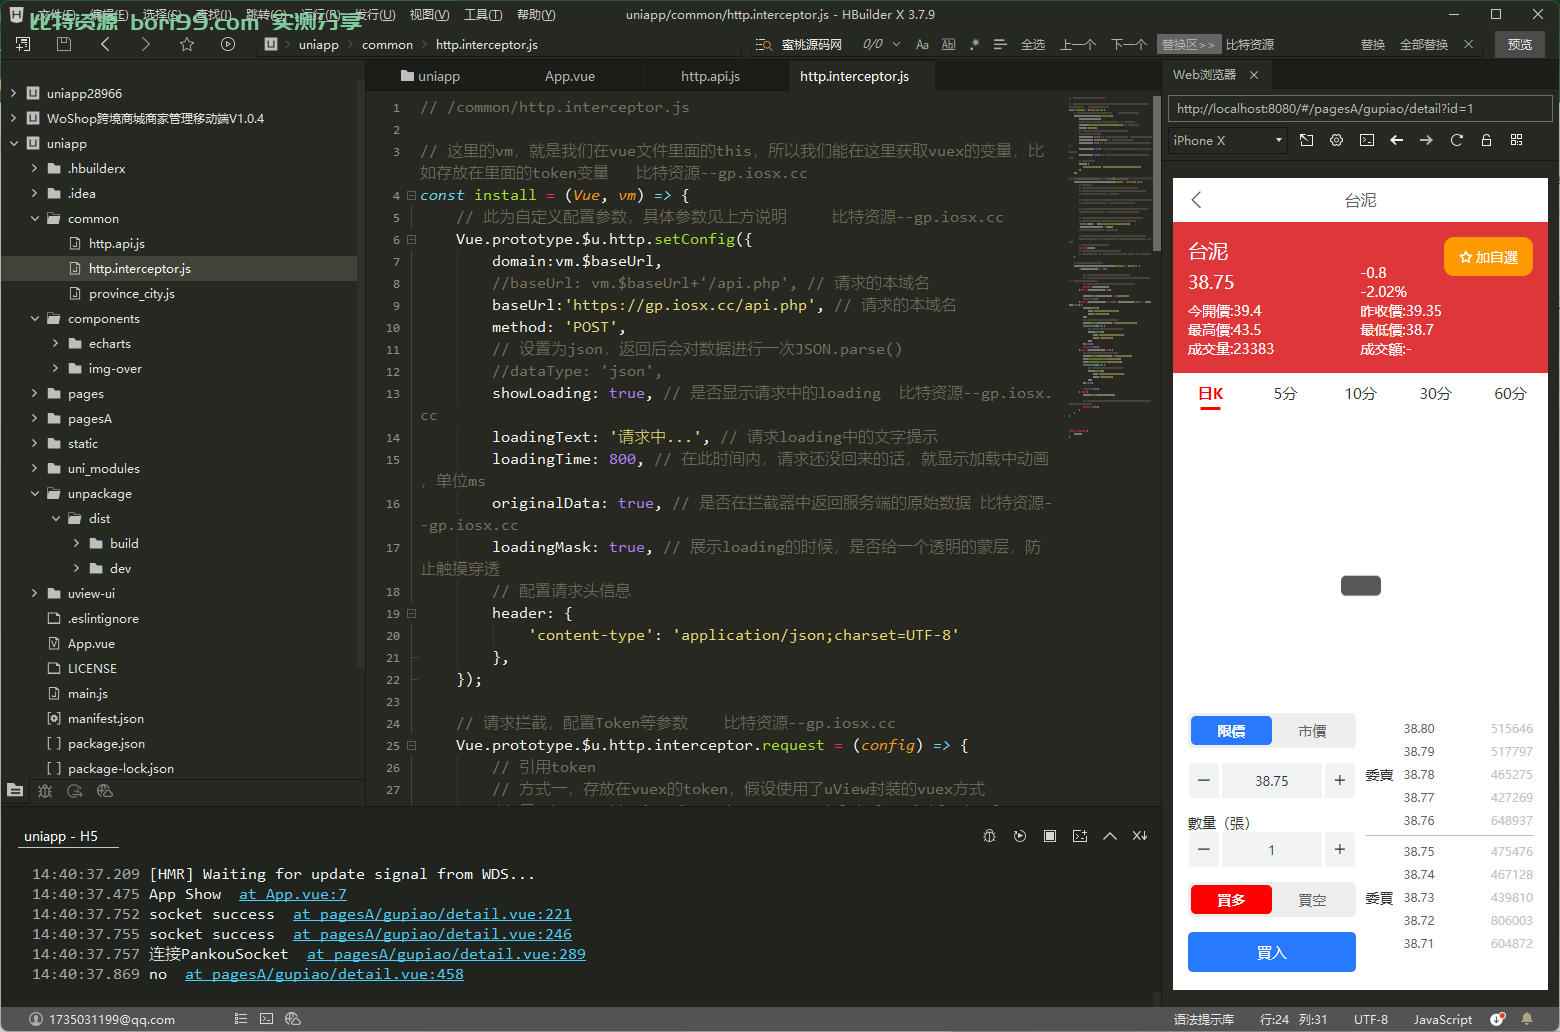Image resolution: width=1560 pixels, height=1032 pixels.
Task: Expand the uniapp28966 project
Action: coord(14,93)
